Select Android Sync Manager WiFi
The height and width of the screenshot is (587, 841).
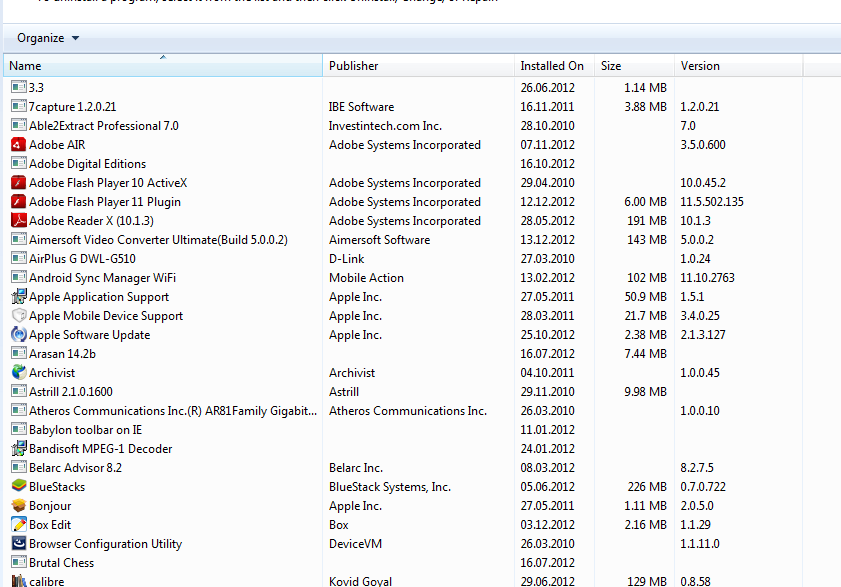pyautogui.click(x=102, y=278)
